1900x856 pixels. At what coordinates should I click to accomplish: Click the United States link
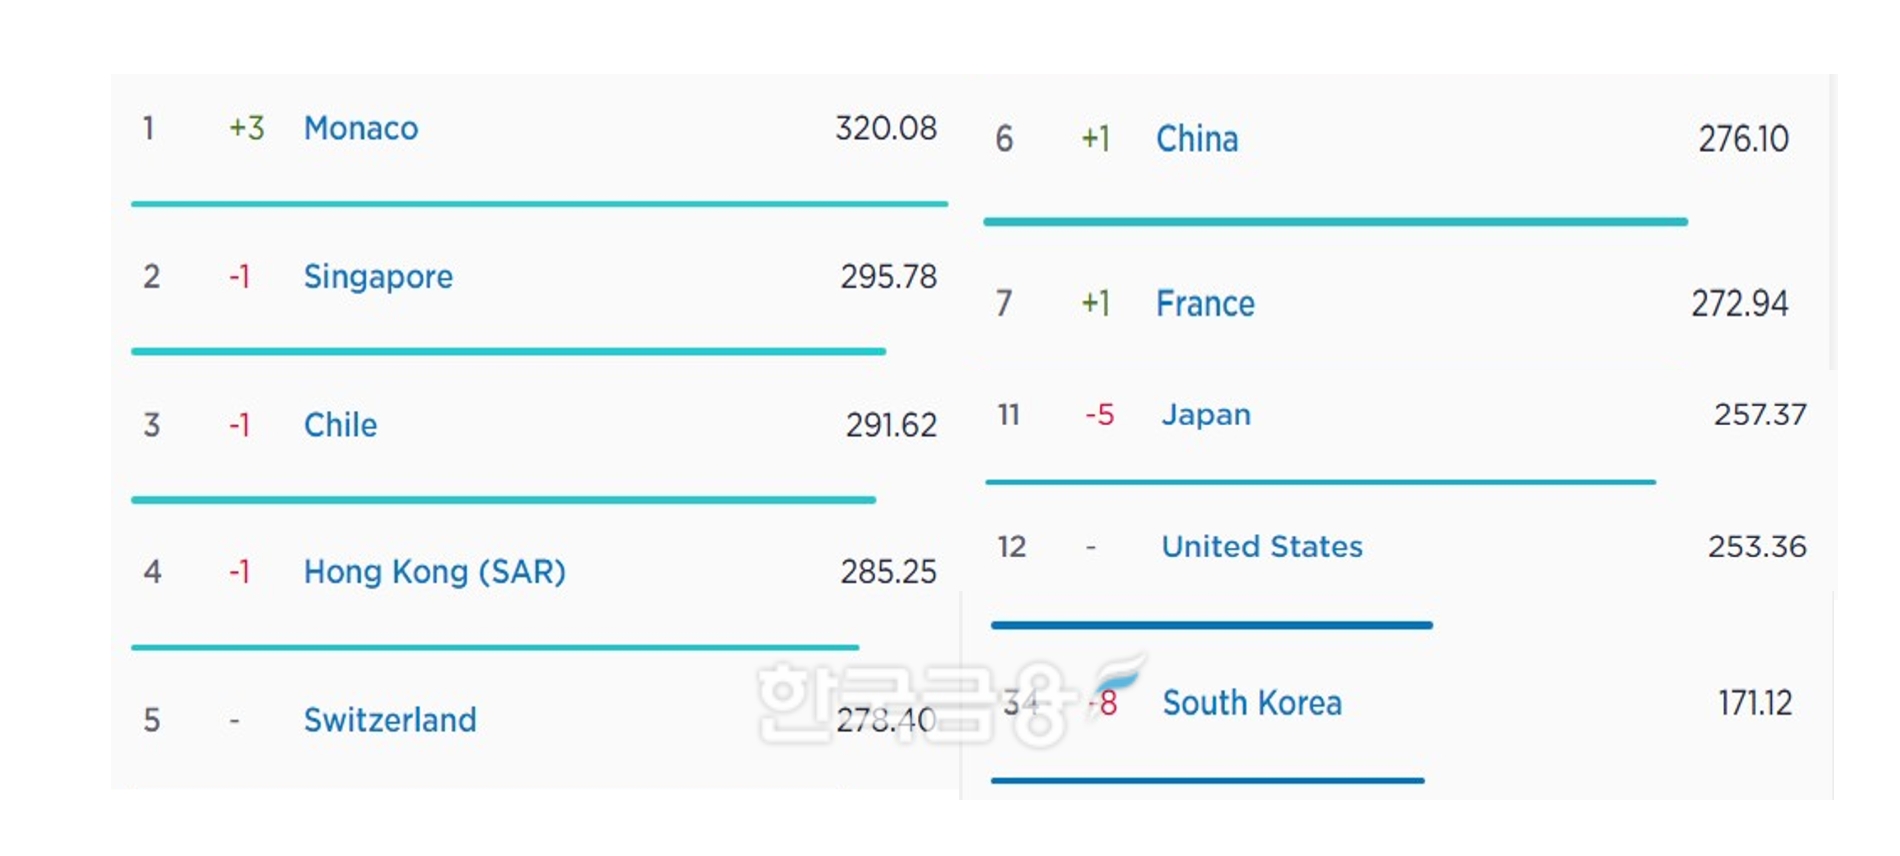click(1262, 547)
